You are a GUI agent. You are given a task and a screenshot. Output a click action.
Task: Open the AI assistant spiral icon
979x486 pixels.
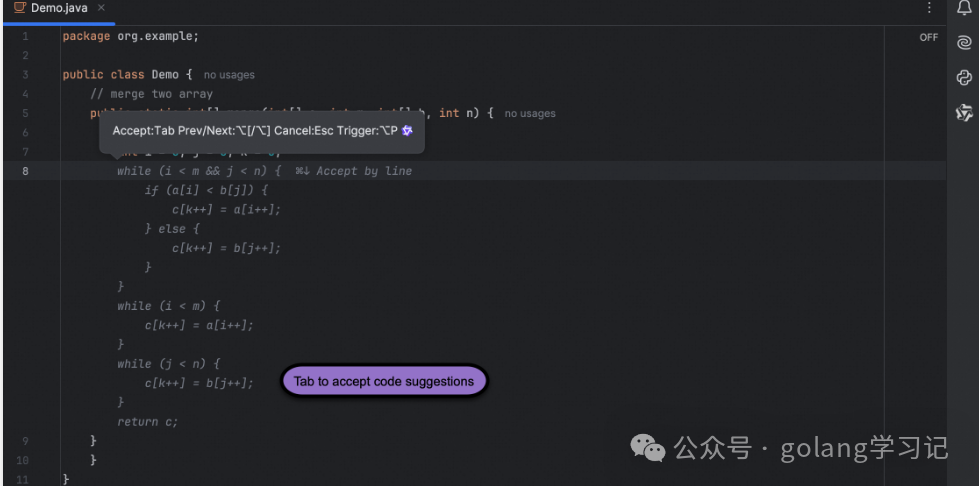(964, 42)
